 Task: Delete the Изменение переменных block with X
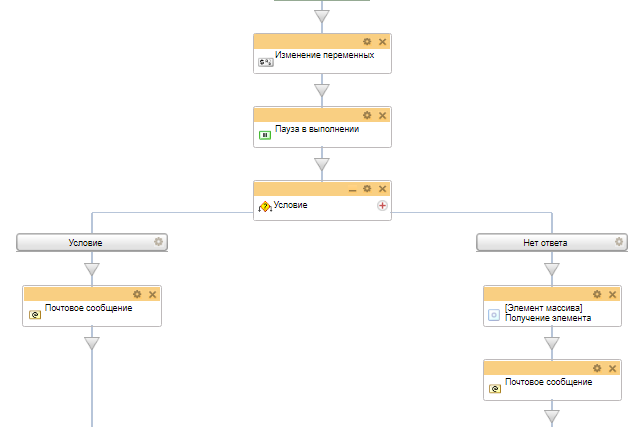(x=382, y=41)
